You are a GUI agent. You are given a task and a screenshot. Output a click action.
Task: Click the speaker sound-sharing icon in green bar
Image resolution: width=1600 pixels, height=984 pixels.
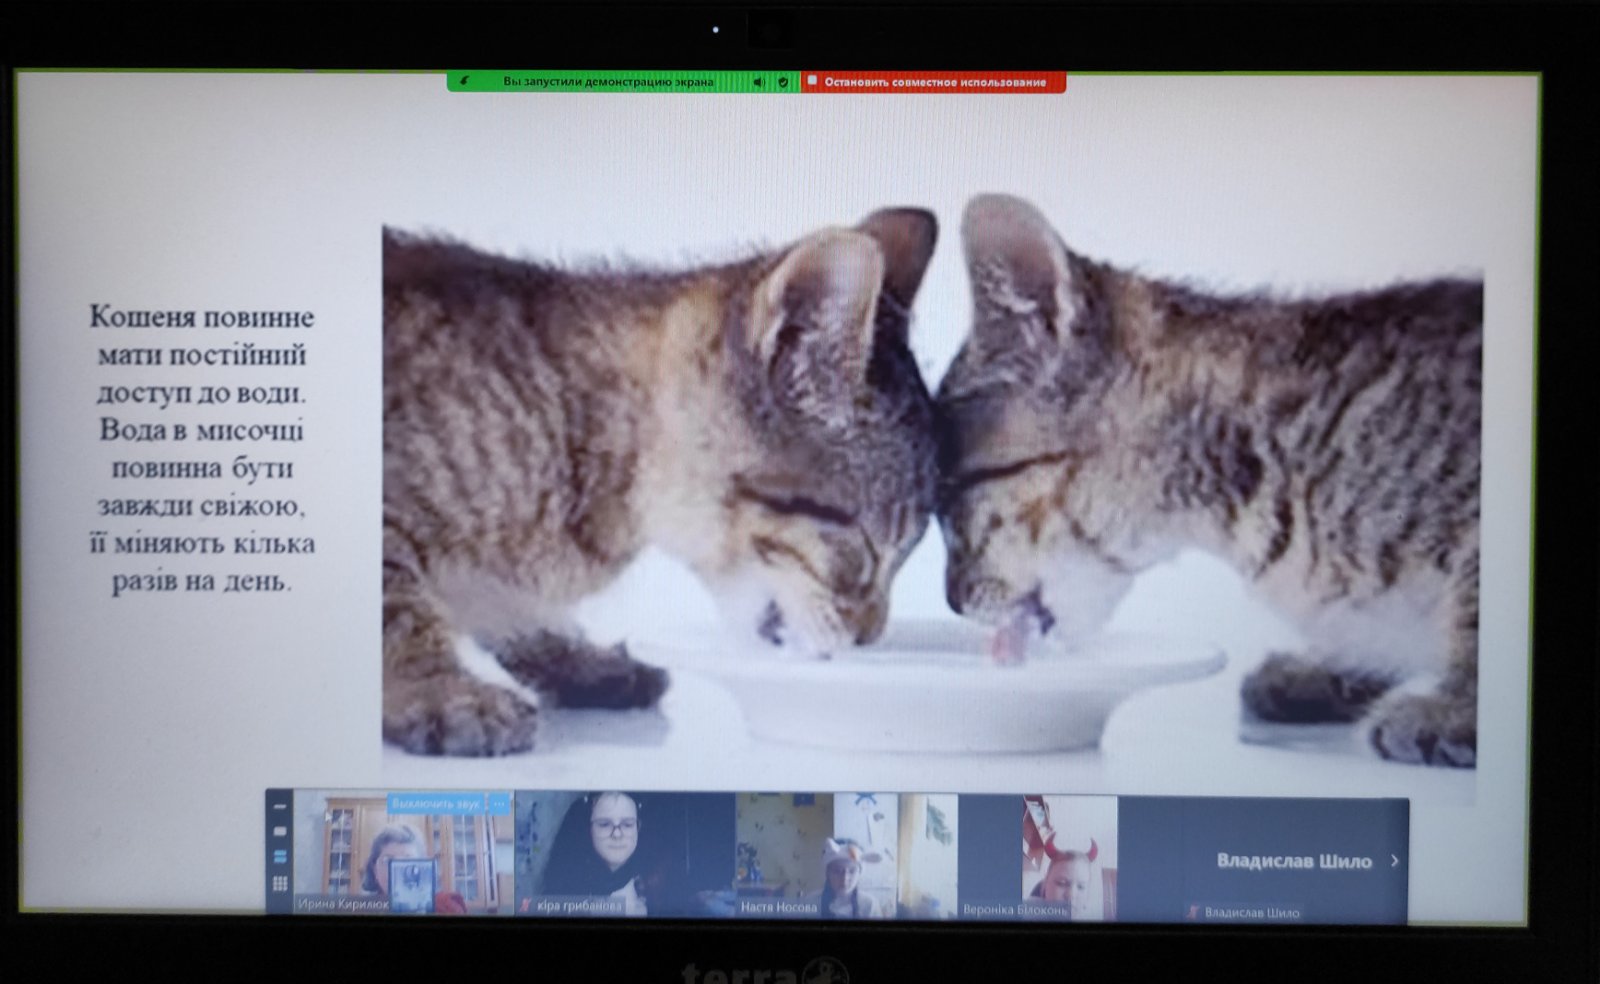coord(758,82)
